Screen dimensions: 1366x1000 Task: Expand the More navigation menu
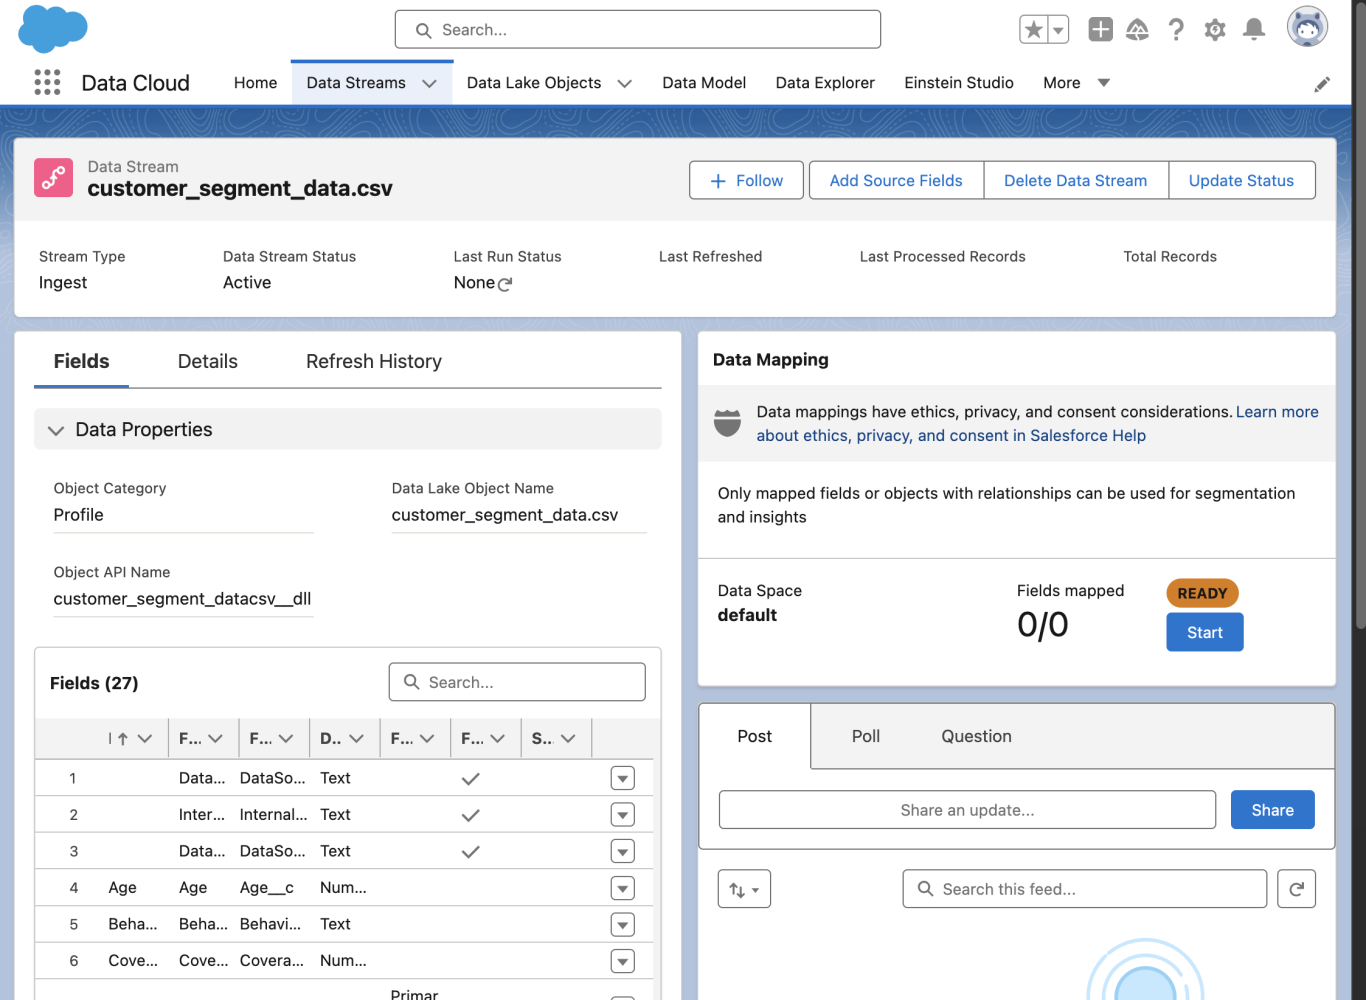click(1103, 83)
